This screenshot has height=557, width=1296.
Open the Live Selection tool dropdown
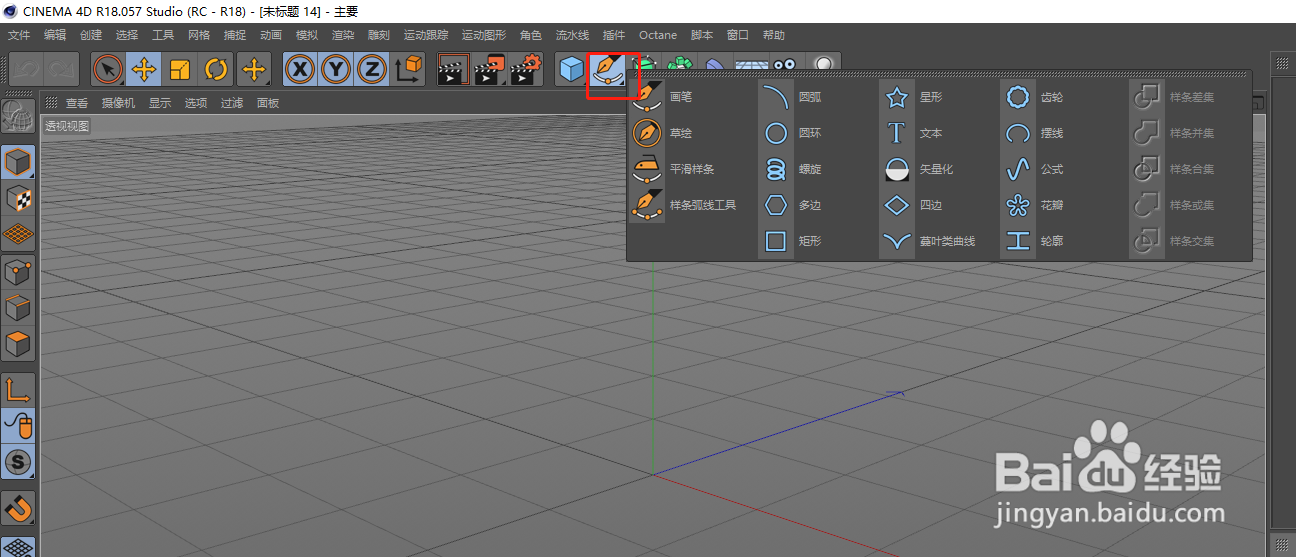[x=108, y=69]
